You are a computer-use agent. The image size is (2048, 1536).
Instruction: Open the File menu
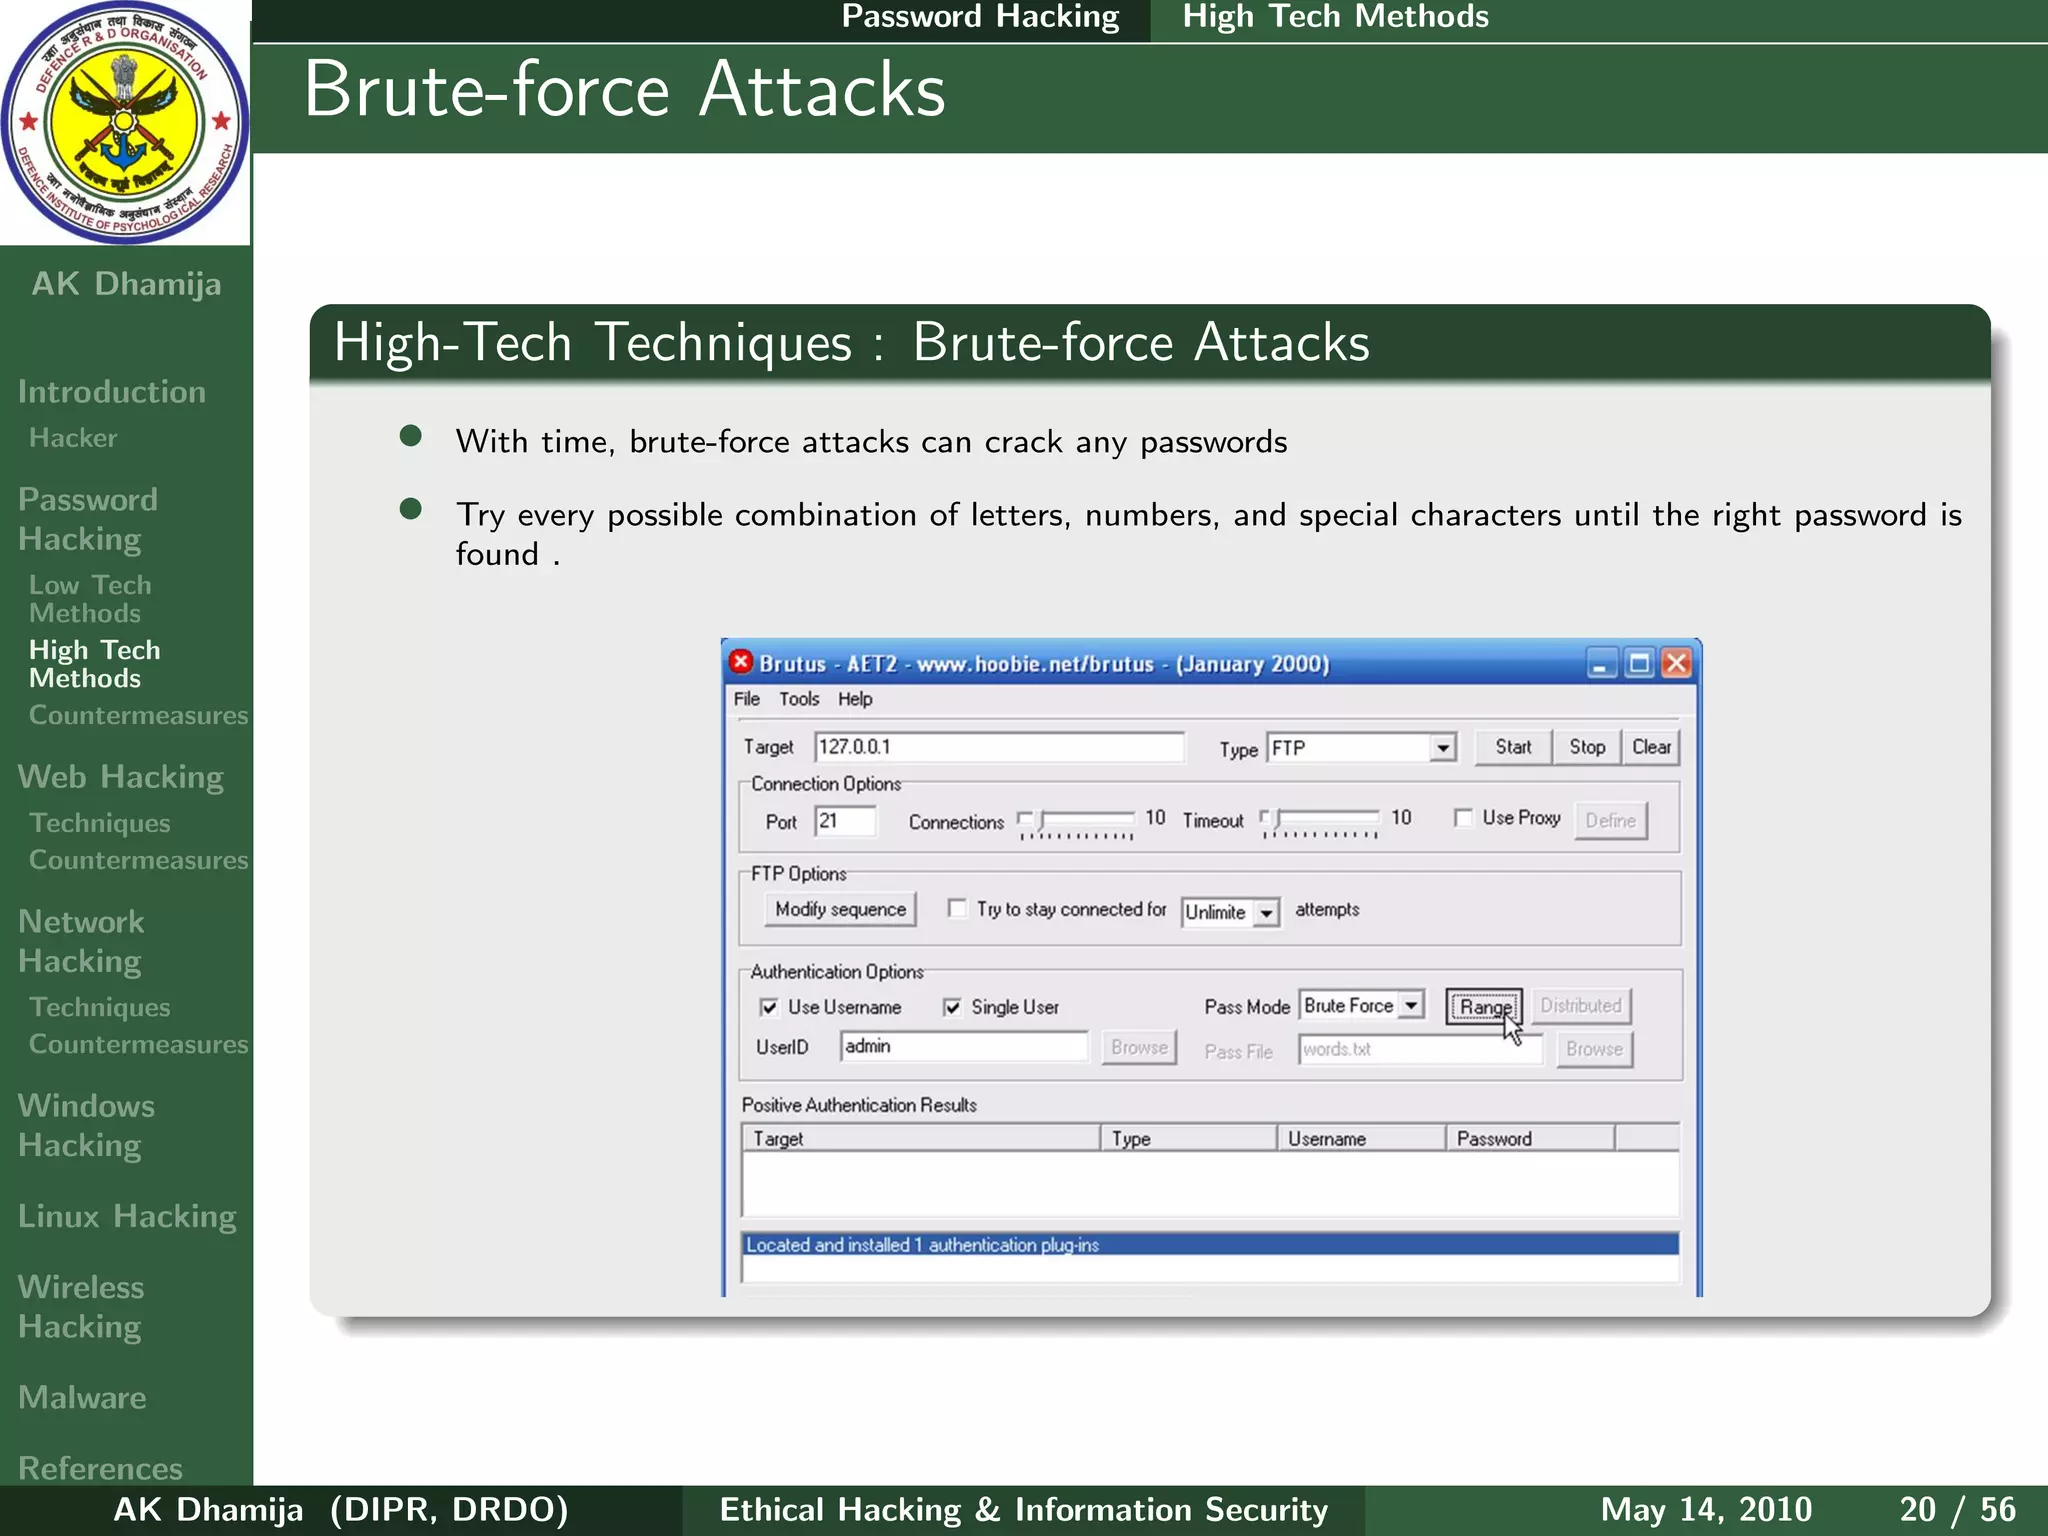click(746, 699)
